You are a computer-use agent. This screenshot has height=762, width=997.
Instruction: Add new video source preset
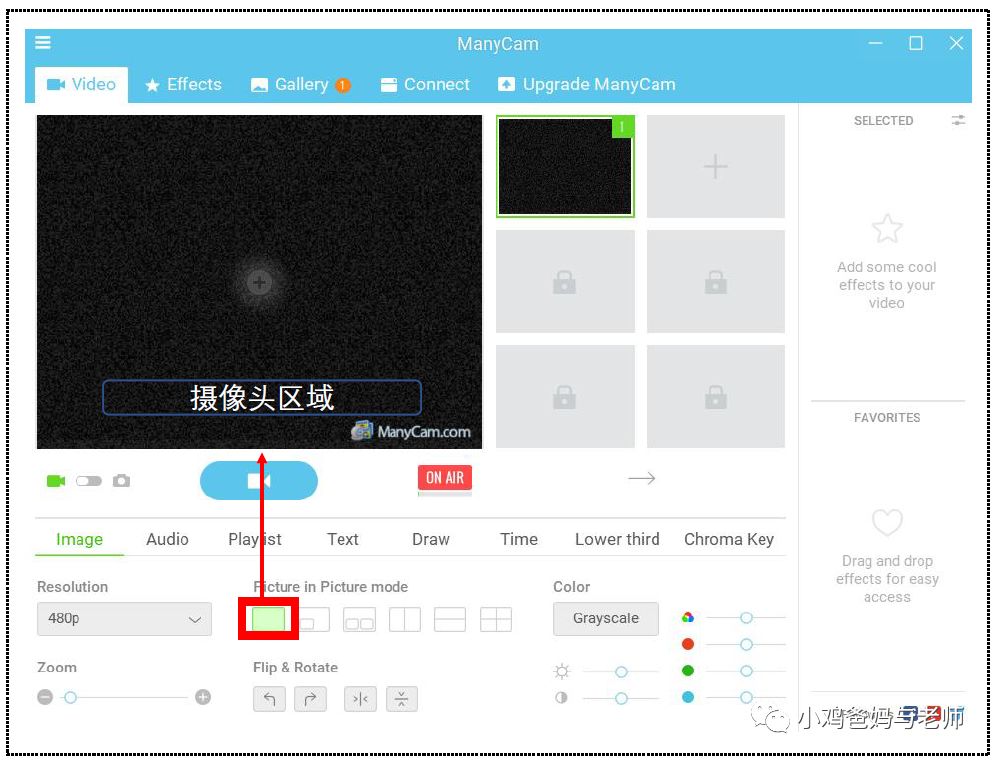(x=715, y=166)
